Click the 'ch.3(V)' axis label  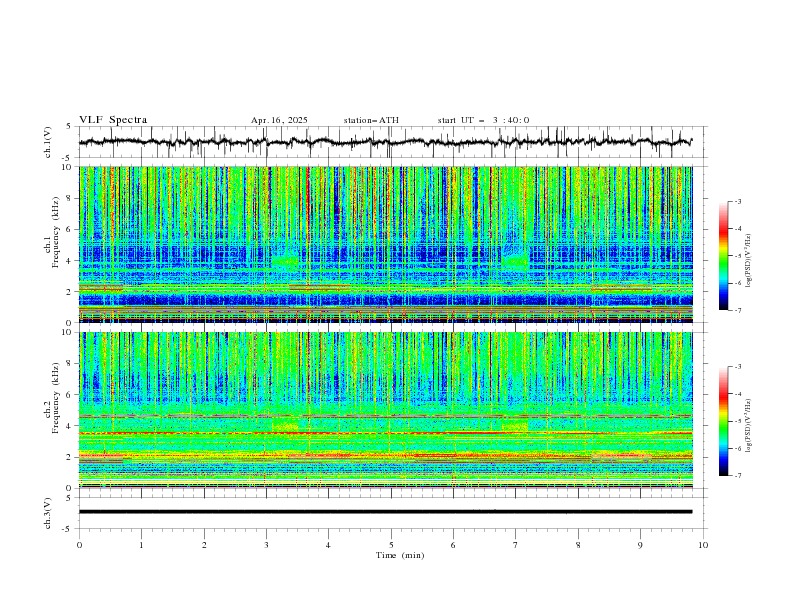48,513
